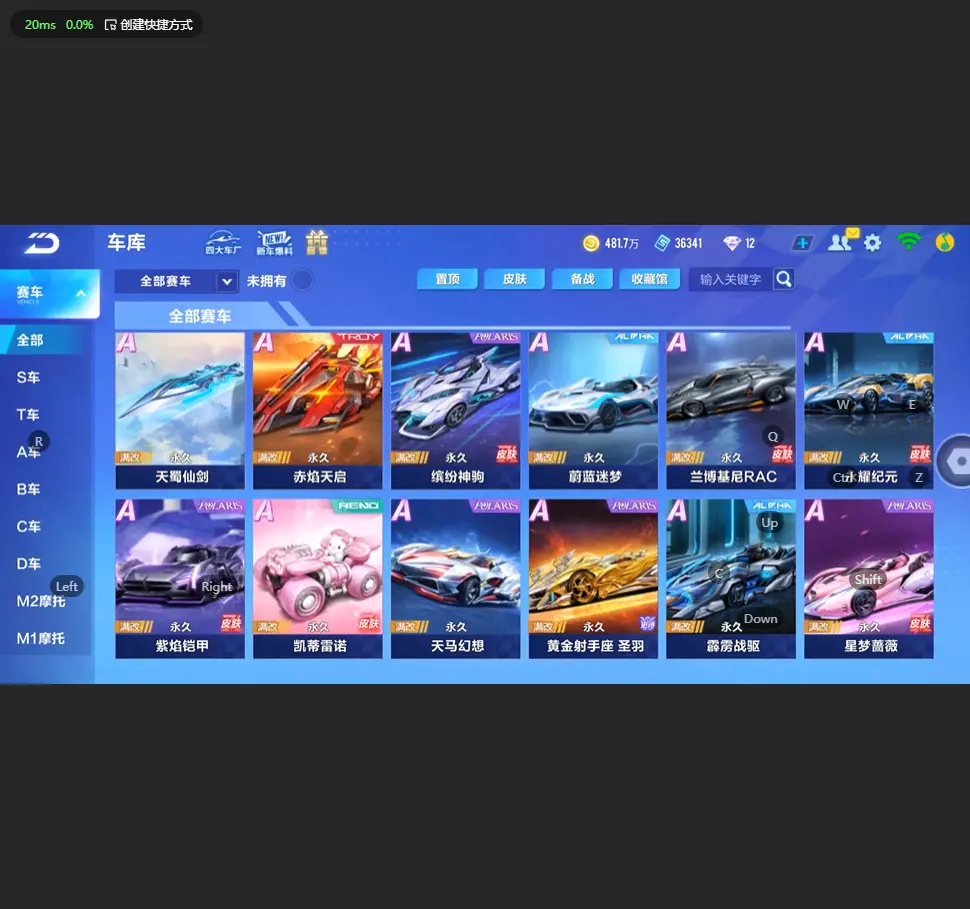The width and height of the screenshot is (970, 909).
Task: Click the 481.7万 coin balance
Action: pos(622,243)
